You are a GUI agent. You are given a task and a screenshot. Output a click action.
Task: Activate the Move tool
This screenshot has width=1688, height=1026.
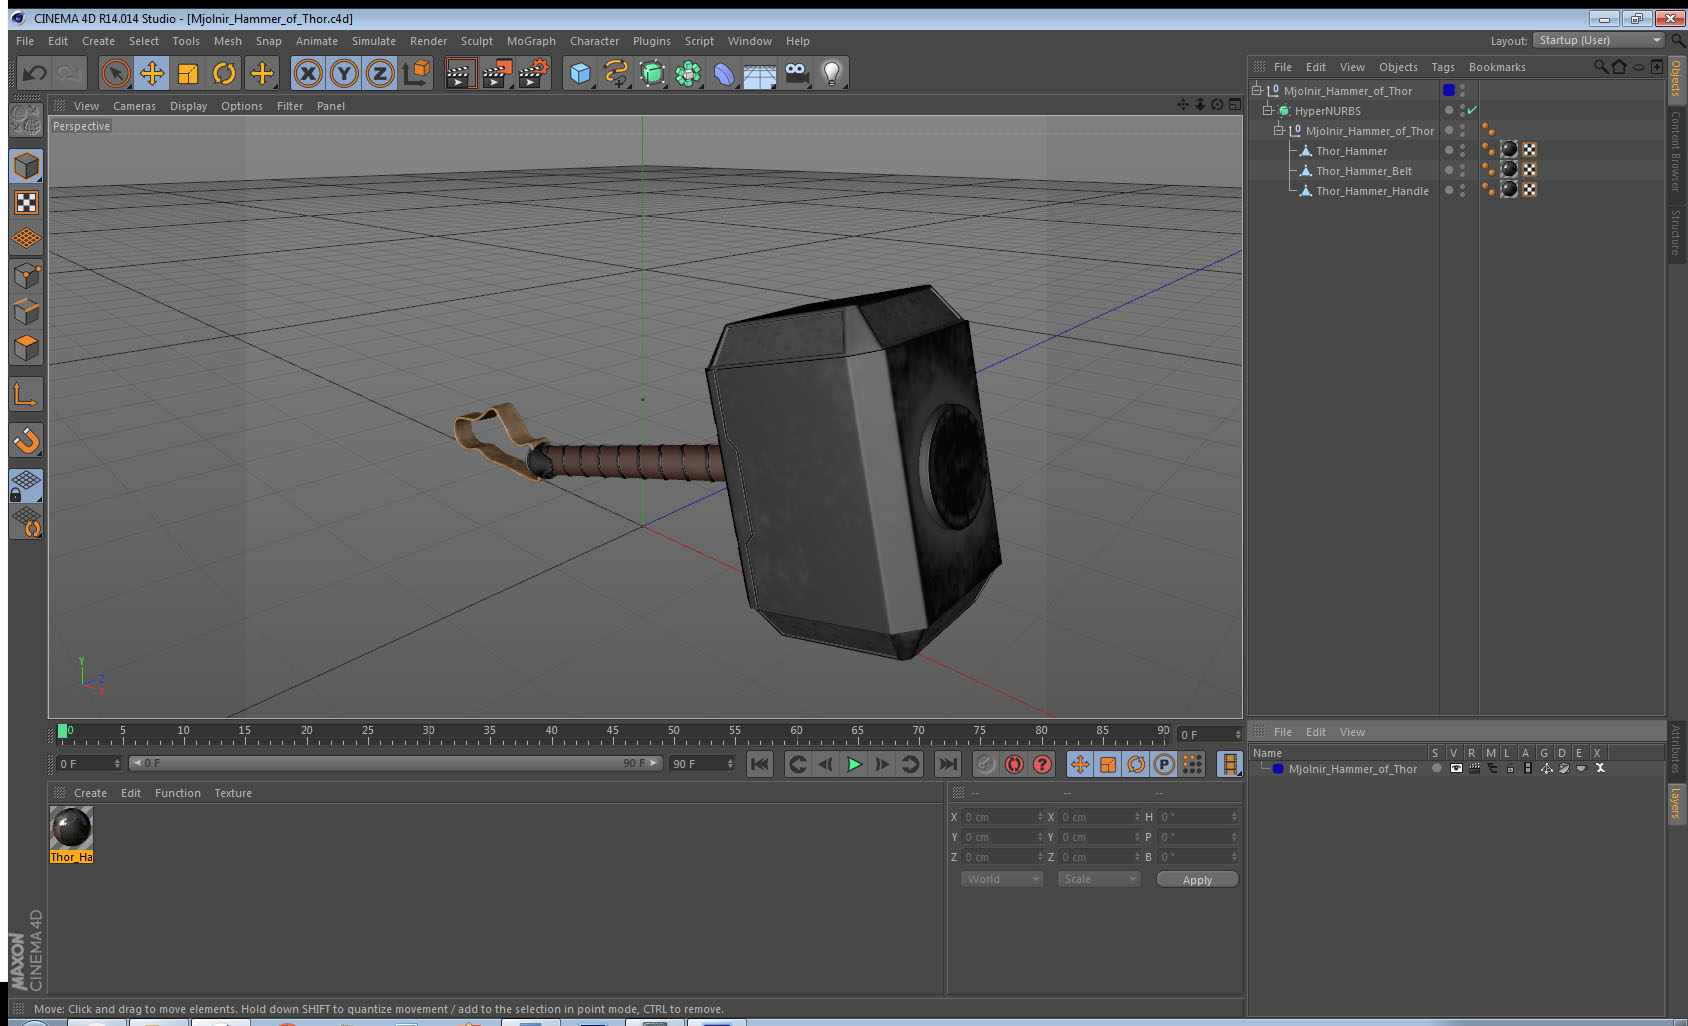click(x=152, y=73)
